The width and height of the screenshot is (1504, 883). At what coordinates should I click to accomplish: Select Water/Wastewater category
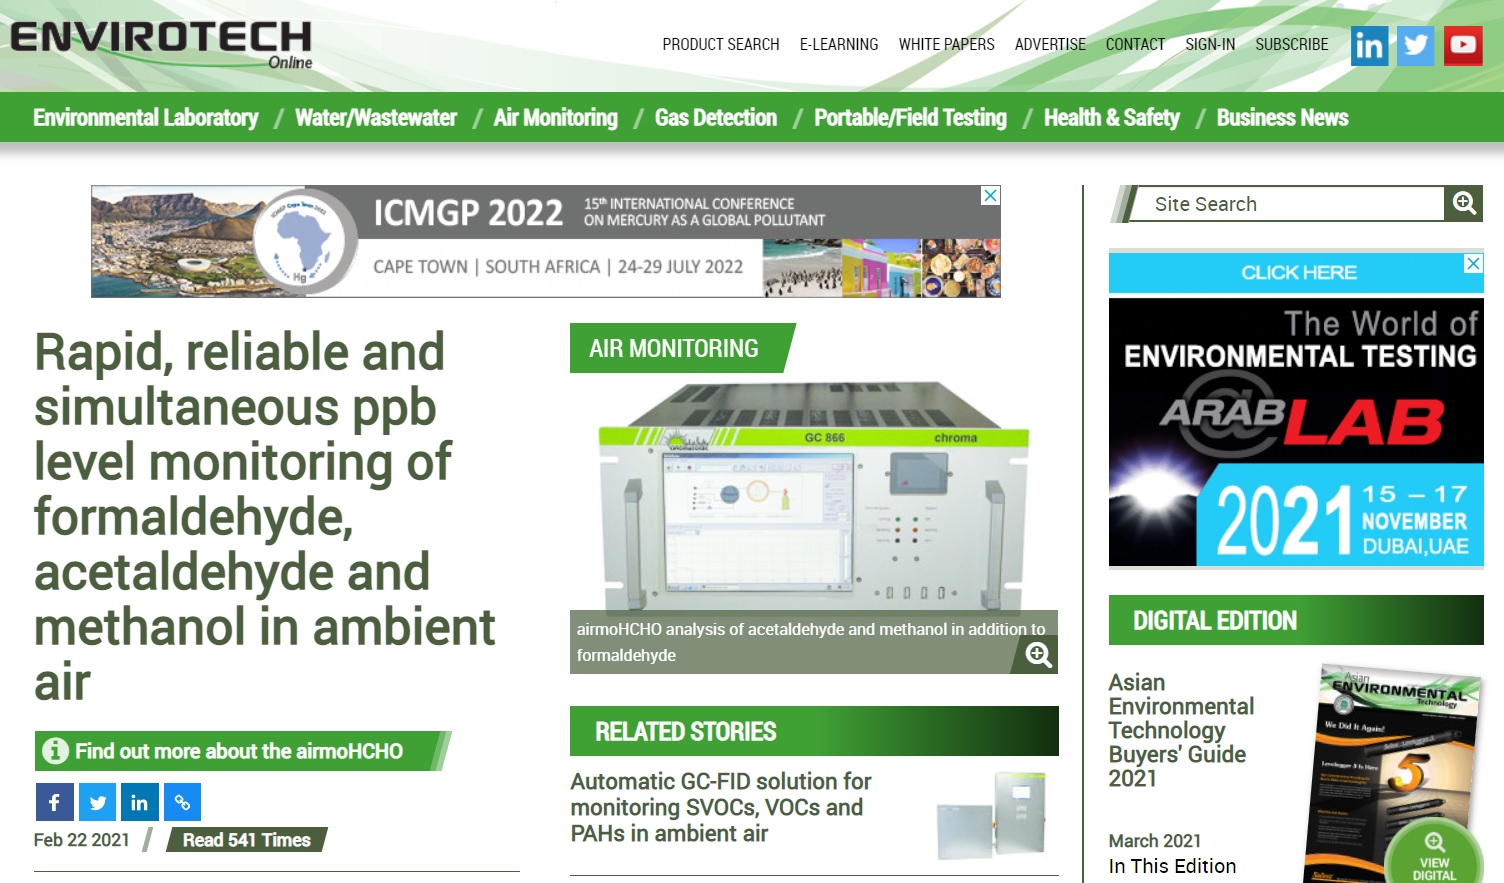tap(376, 118)
